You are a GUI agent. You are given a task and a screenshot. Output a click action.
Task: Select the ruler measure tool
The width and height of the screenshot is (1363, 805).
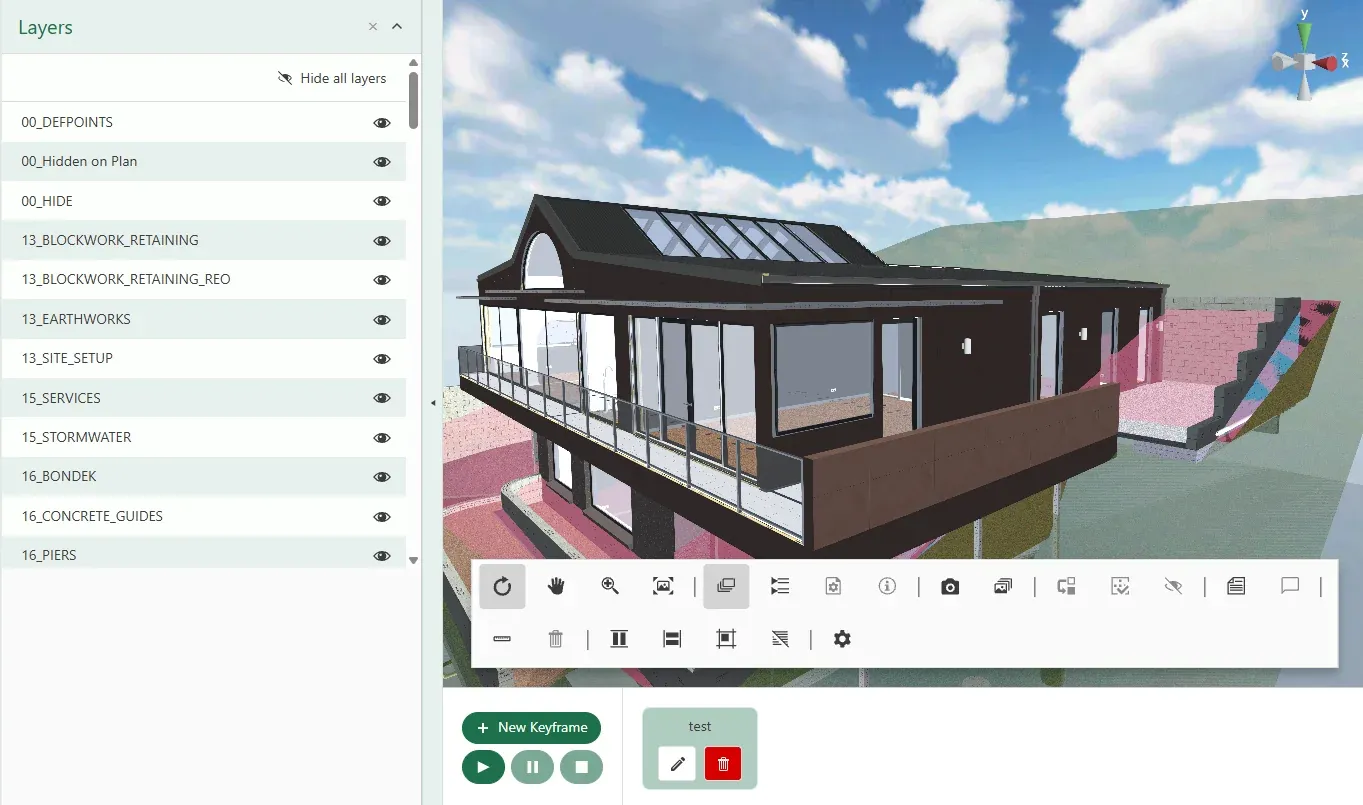click(x=502, y=639)
